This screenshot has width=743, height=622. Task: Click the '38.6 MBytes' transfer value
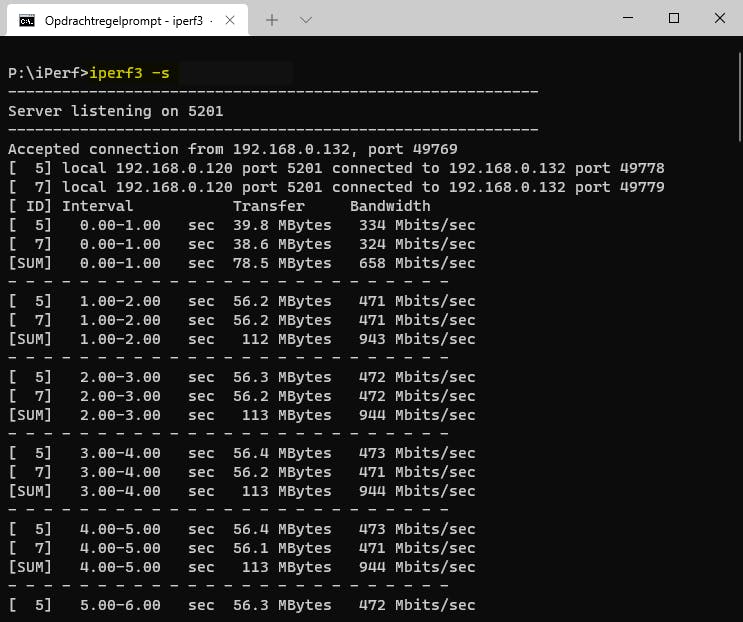[x=282, y=244]
